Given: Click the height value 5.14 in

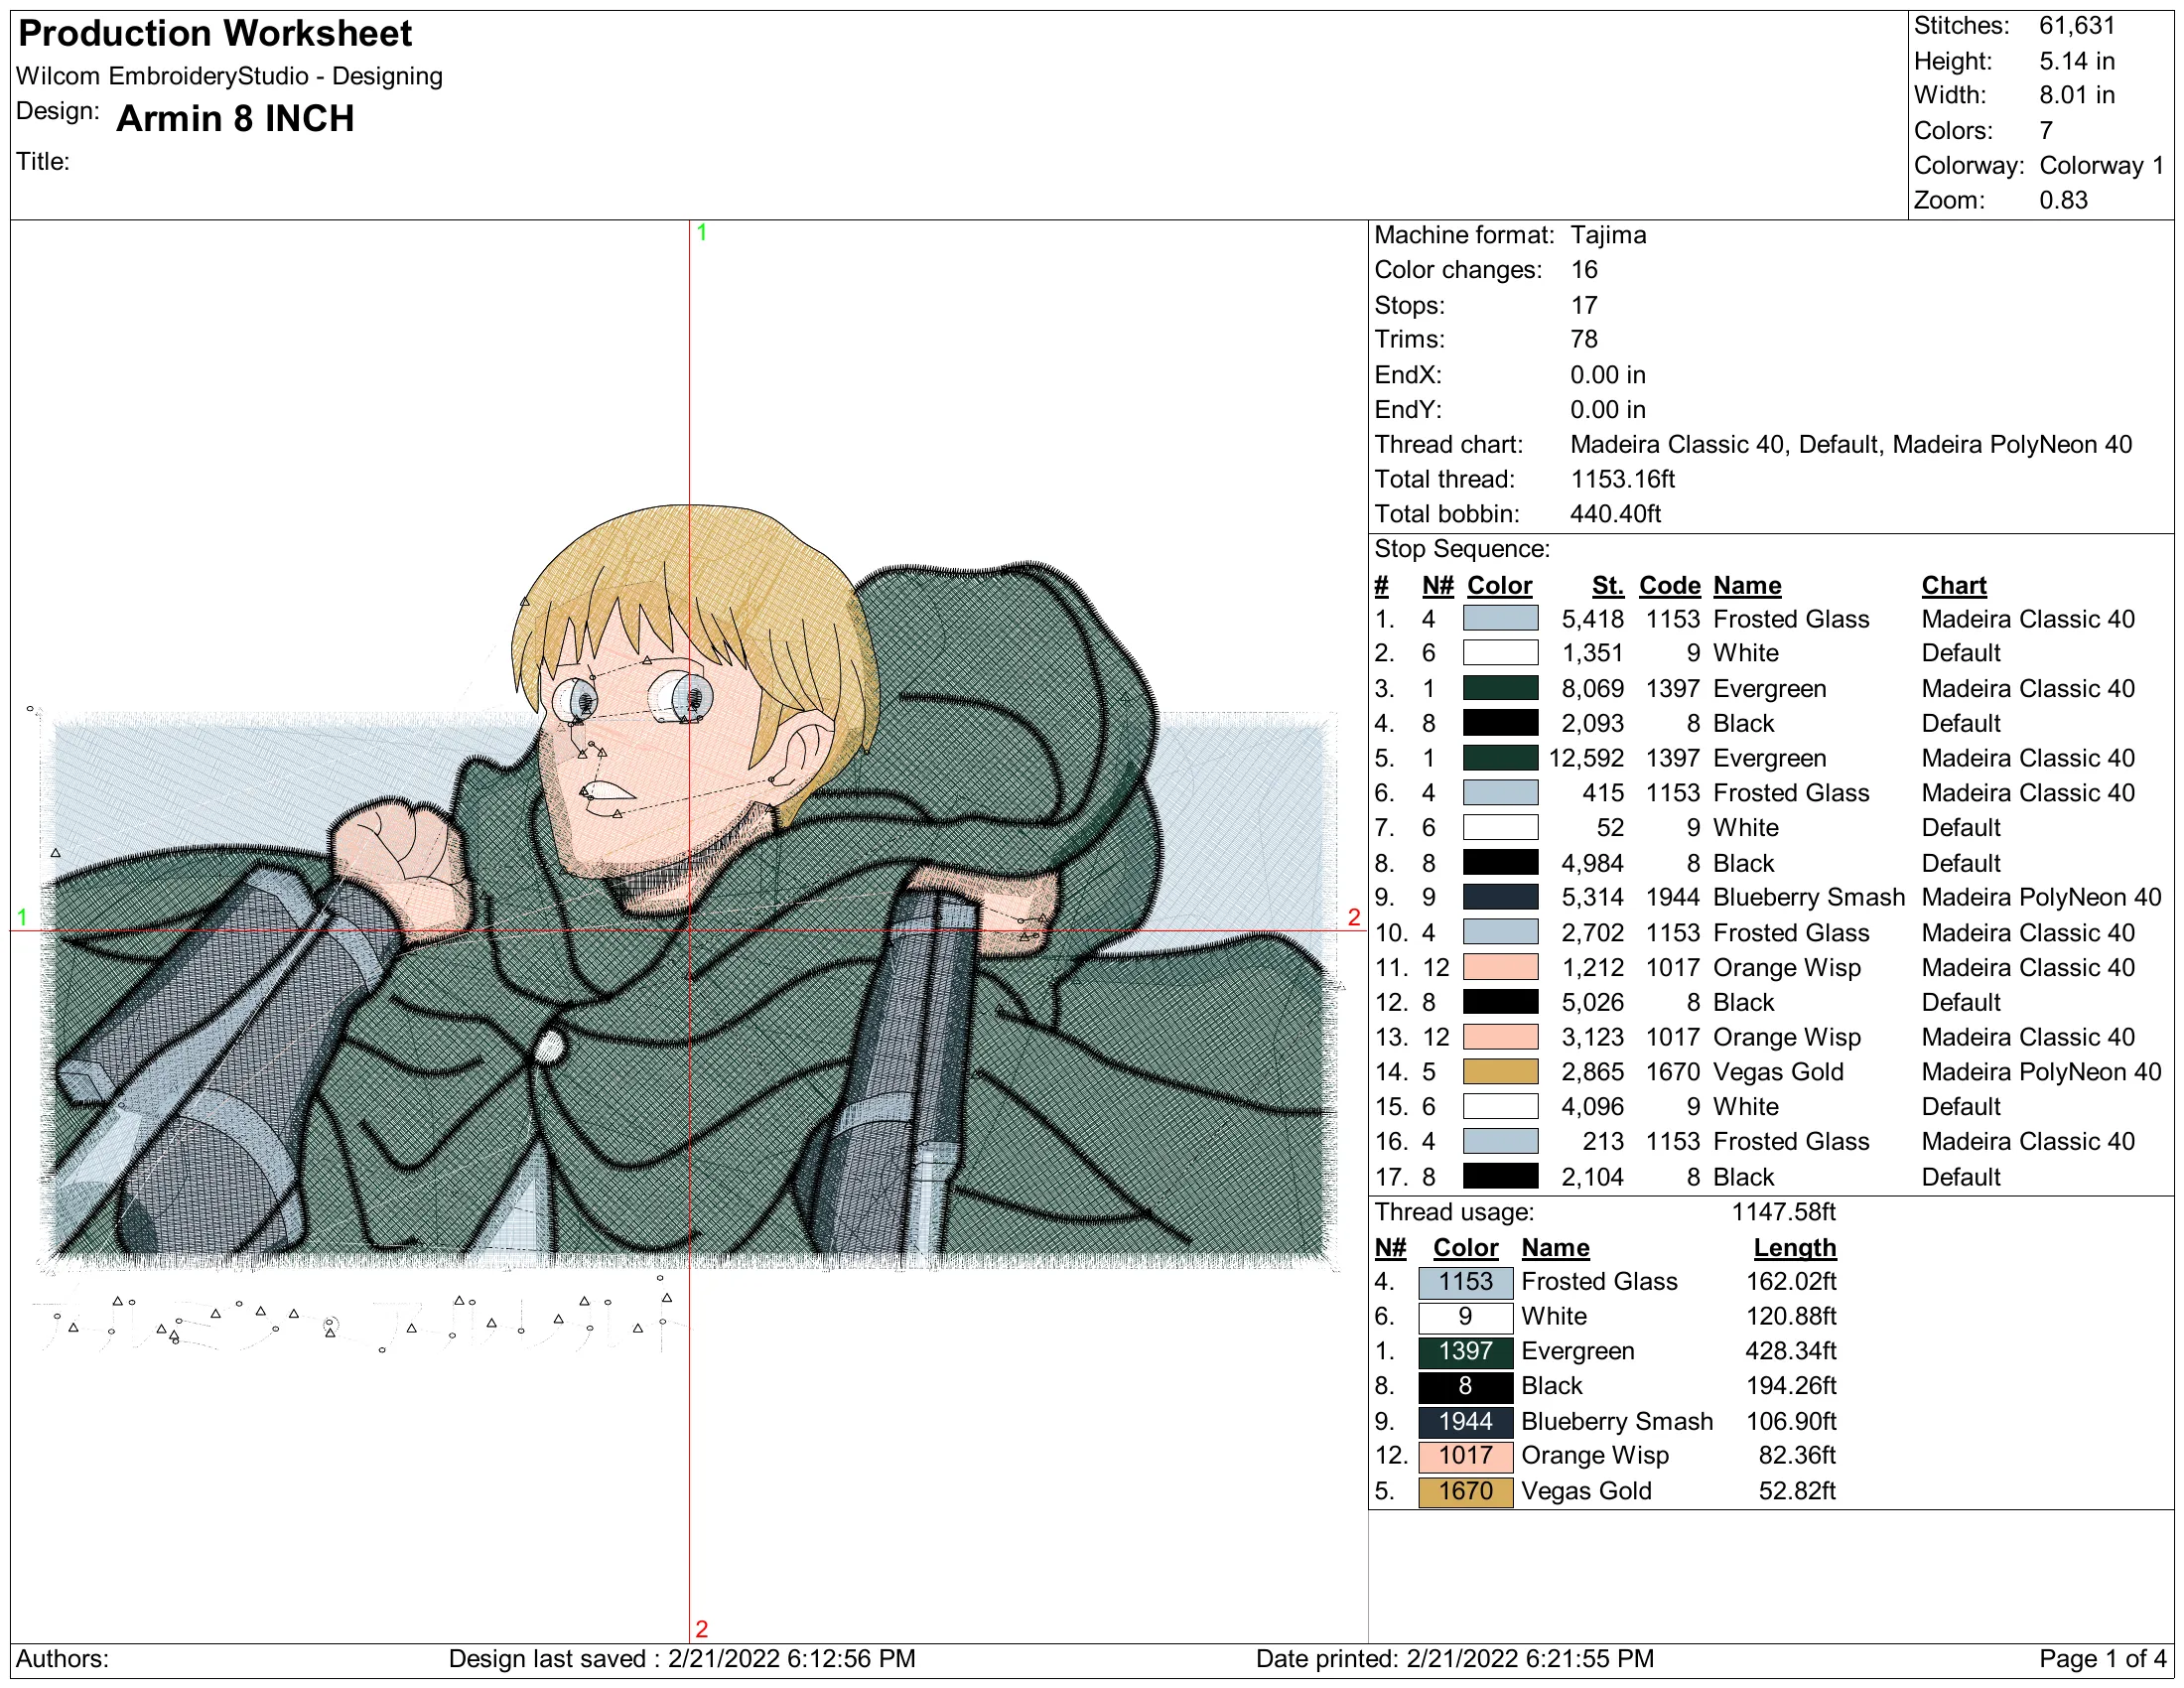Looking at the screenshot, I should [x=2077, y=61].
